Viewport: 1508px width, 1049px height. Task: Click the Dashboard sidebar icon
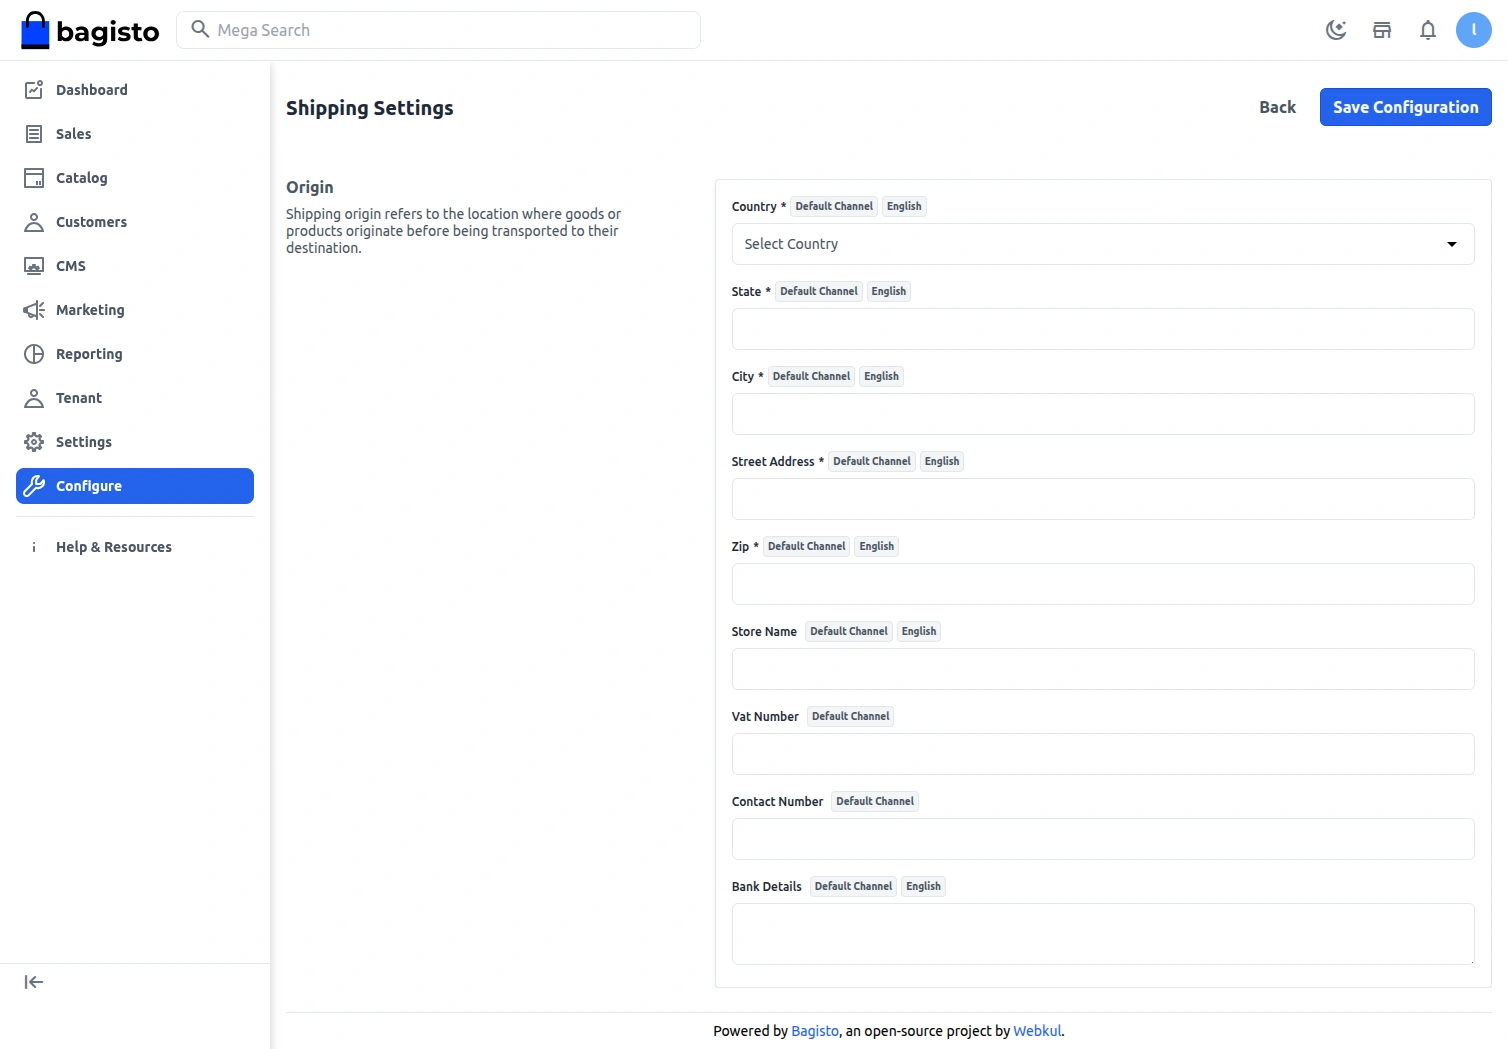[34, 90]
